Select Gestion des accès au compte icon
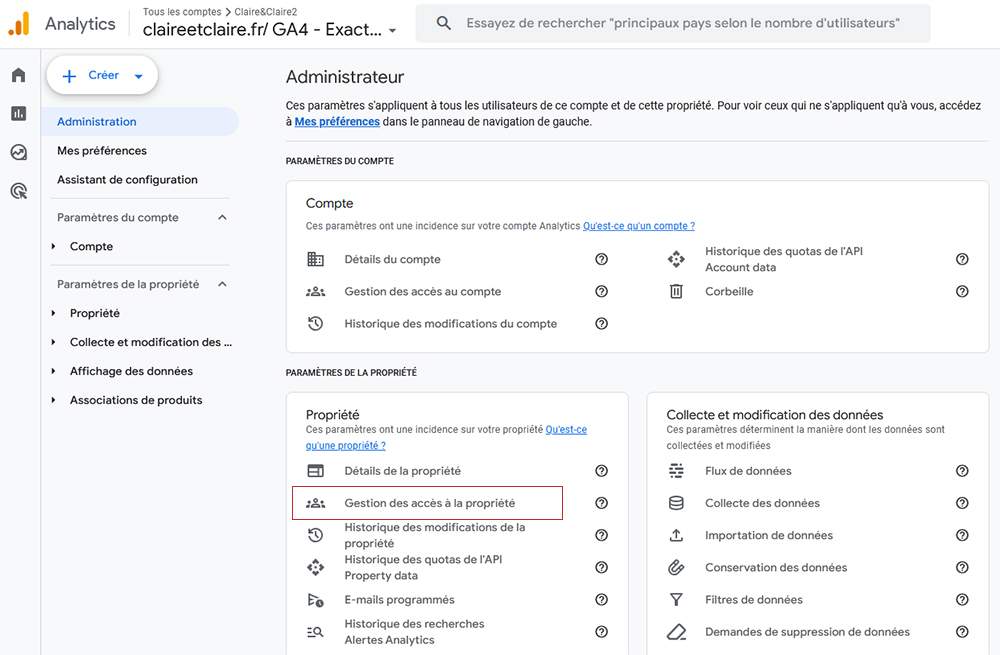1000x655 pixels. pyautogui.click(x=317, y=291)
